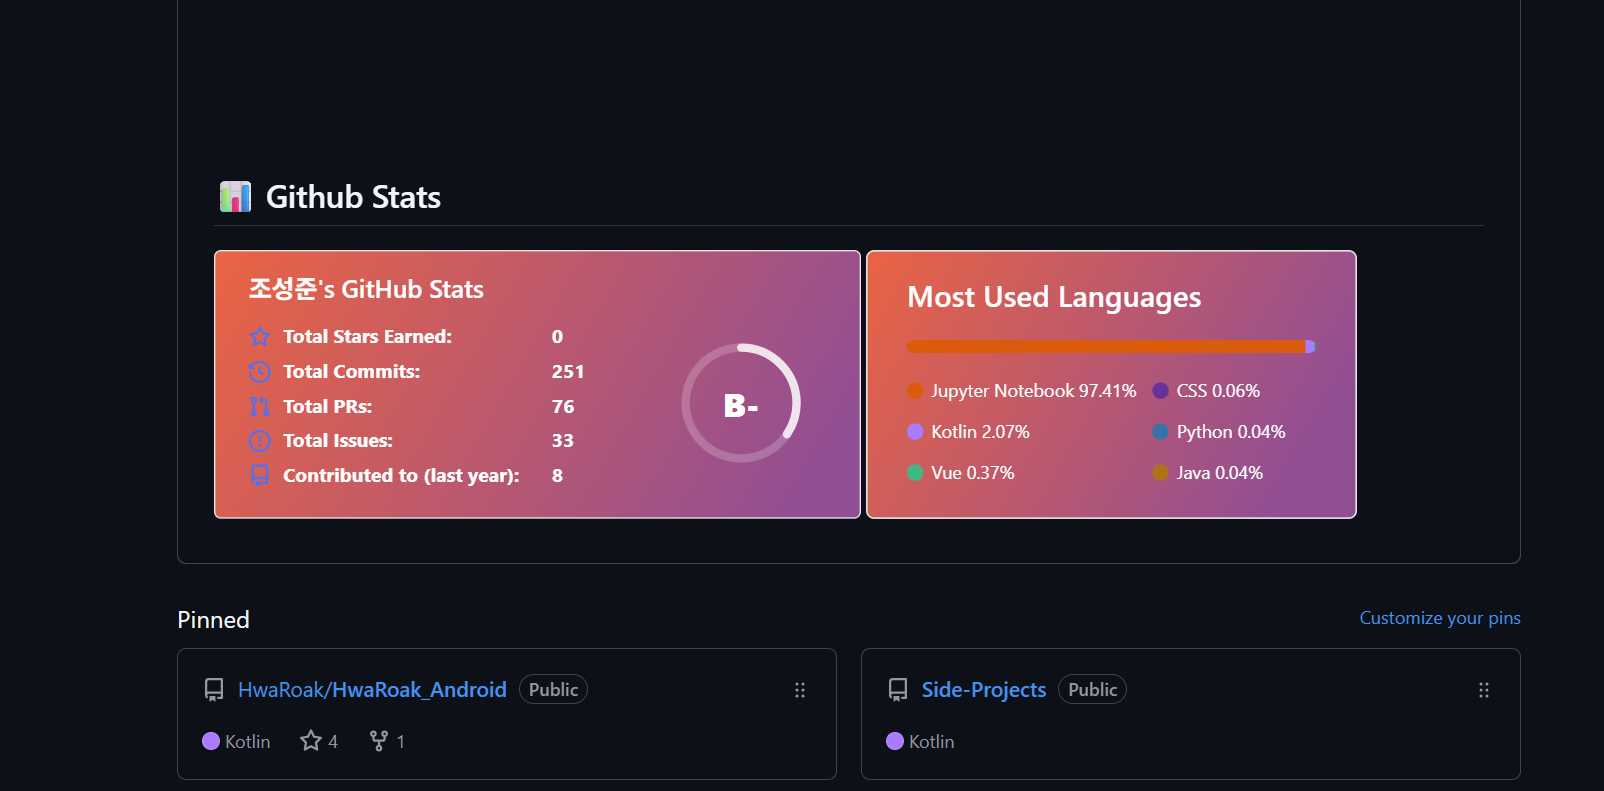Click the 251 total commits value
The height and width of the screenshot is (791, 1604).
point(568,372)
